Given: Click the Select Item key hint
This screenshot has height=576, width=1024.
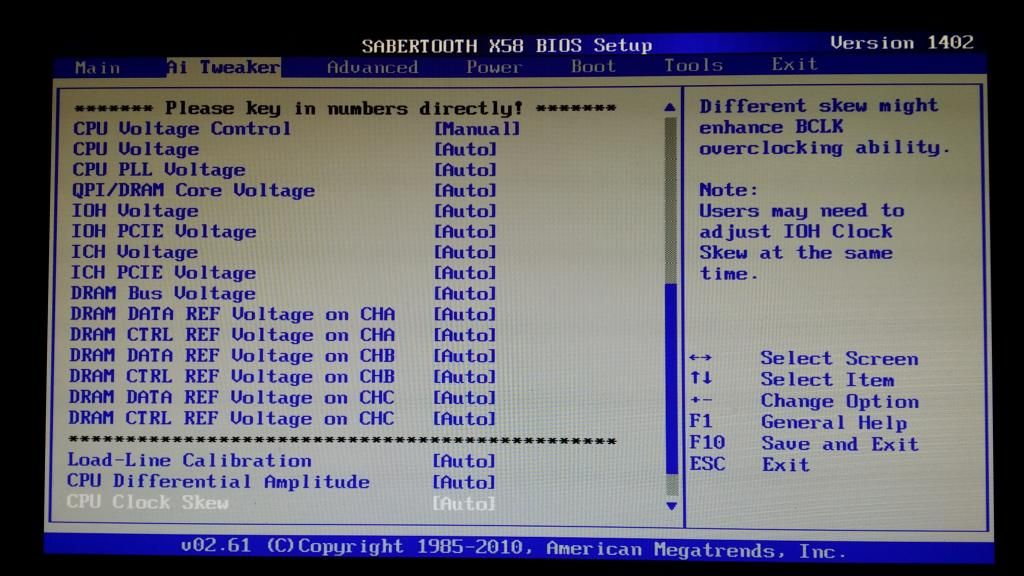Looking at the screenshot, I should click(827, 379).
